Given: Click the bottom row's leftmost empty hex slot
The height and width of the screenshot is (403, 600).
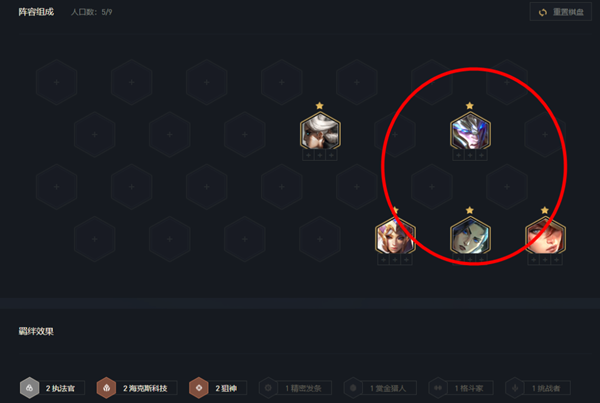Looking at the screenshot, I should pyautogui.click(x=95, y=239).
